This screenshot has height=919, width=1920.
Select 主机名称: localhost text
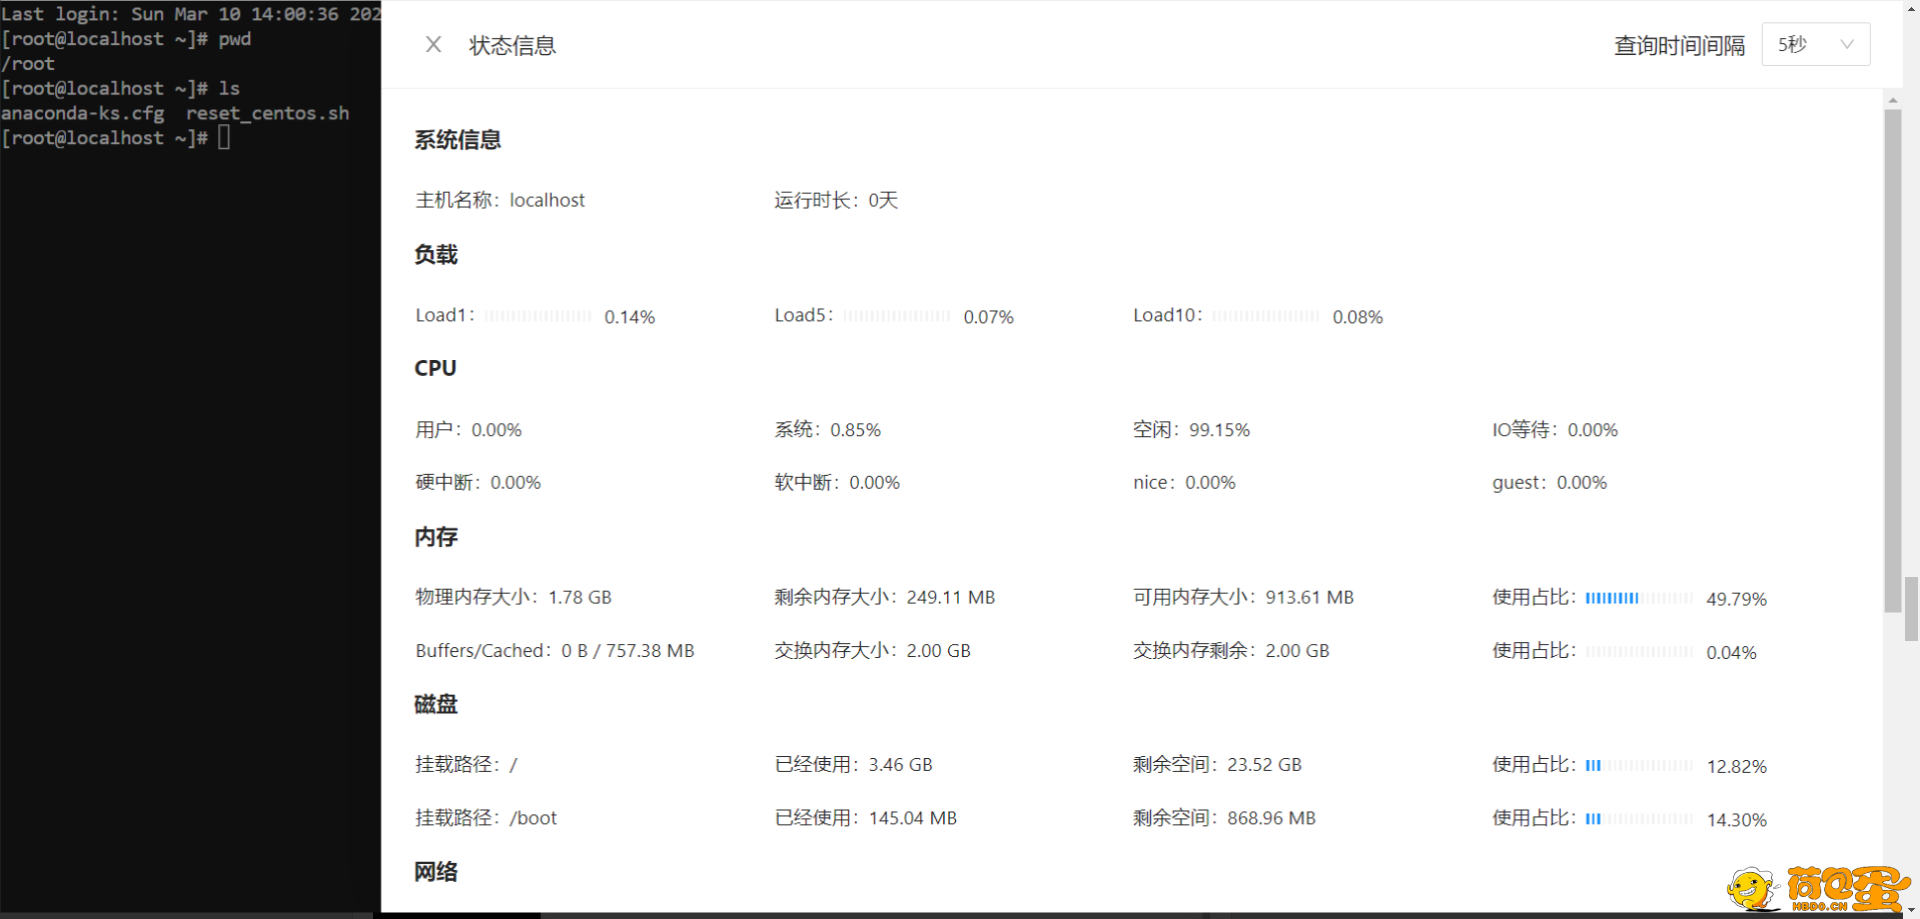pyautogui.click(x=500, y=200)
